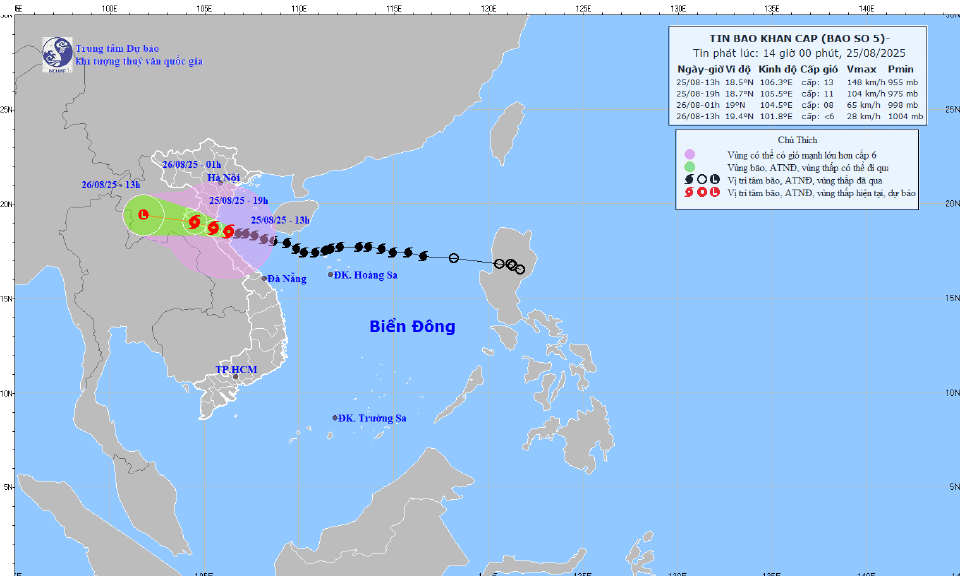
Task: Click legend text ending with 'hiện tại, dự báo'
Action: tap(821, 193)
